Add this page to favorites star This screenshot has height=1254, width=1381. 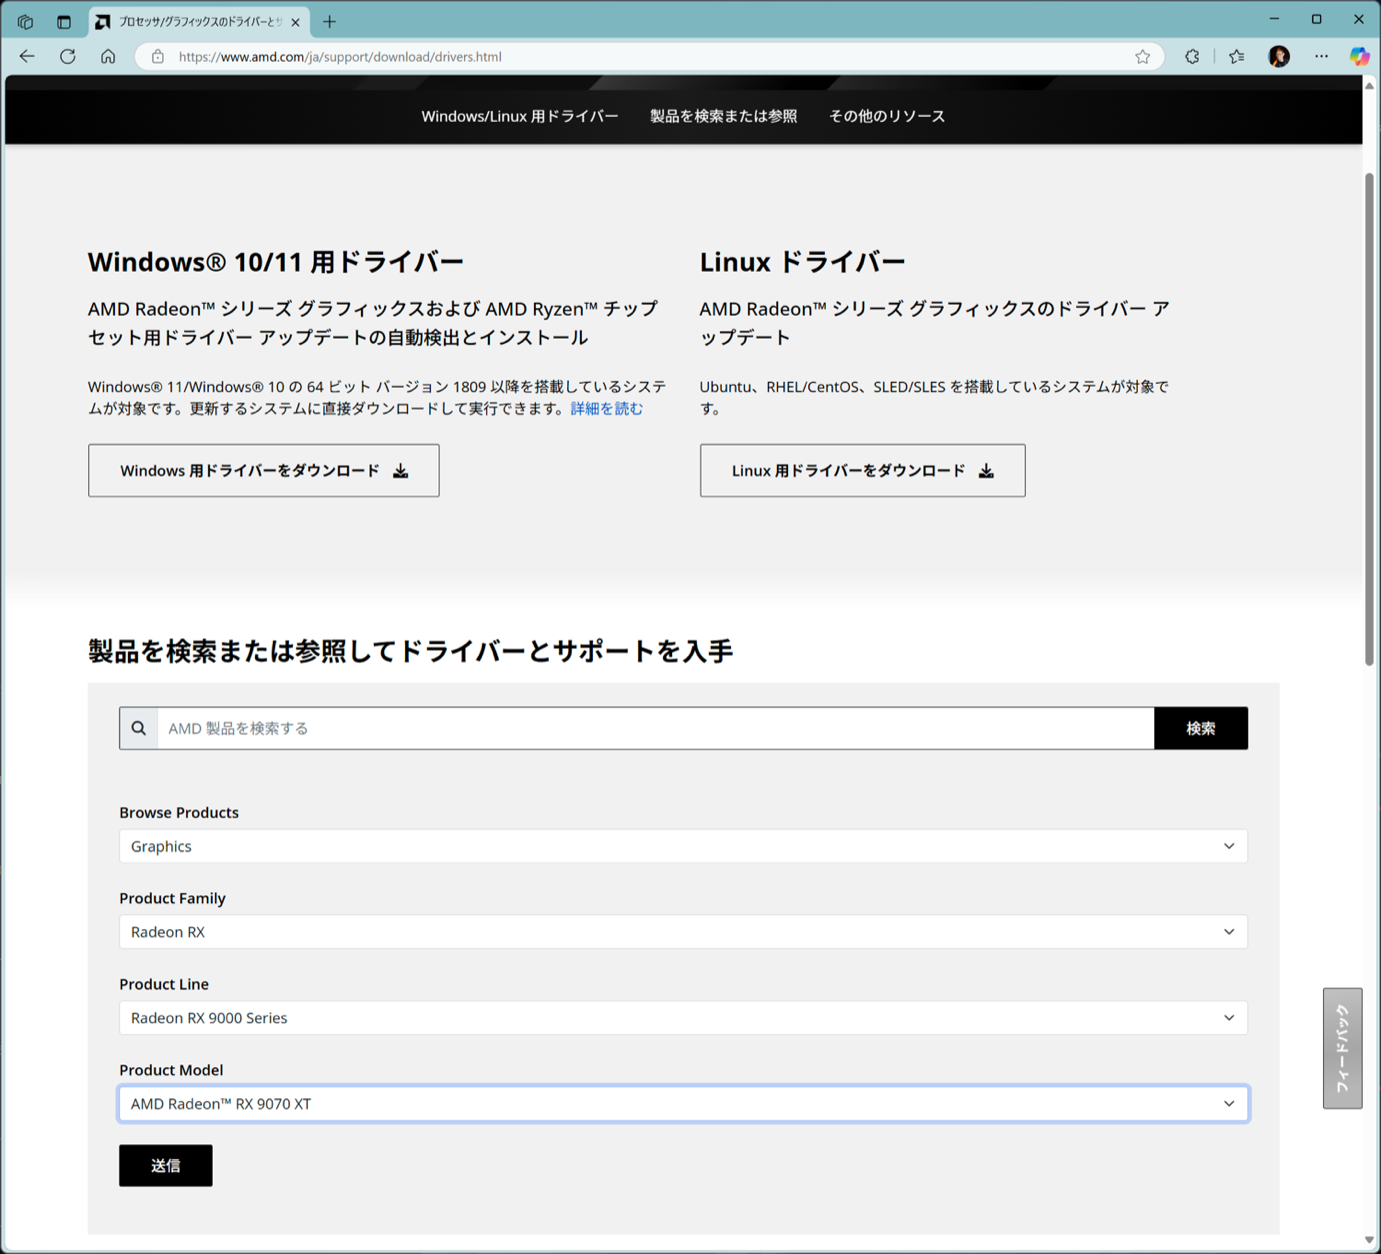1143,57
